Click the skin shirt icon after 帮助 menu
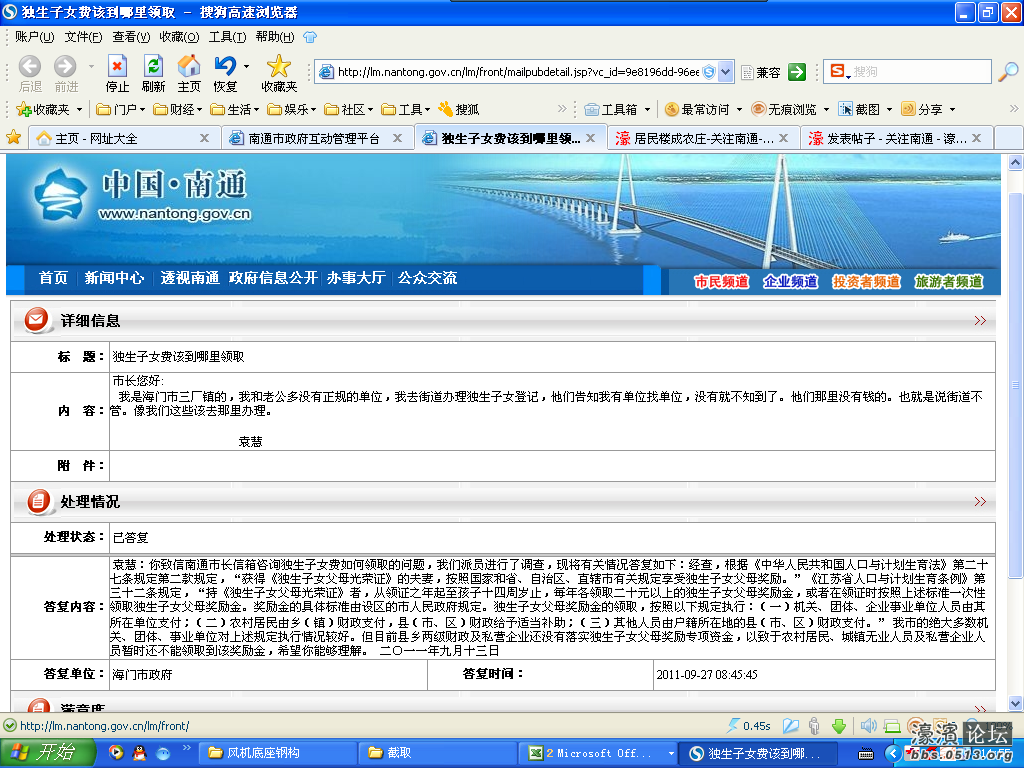Viewport: 1024px width, 768px height. (310, 37)
